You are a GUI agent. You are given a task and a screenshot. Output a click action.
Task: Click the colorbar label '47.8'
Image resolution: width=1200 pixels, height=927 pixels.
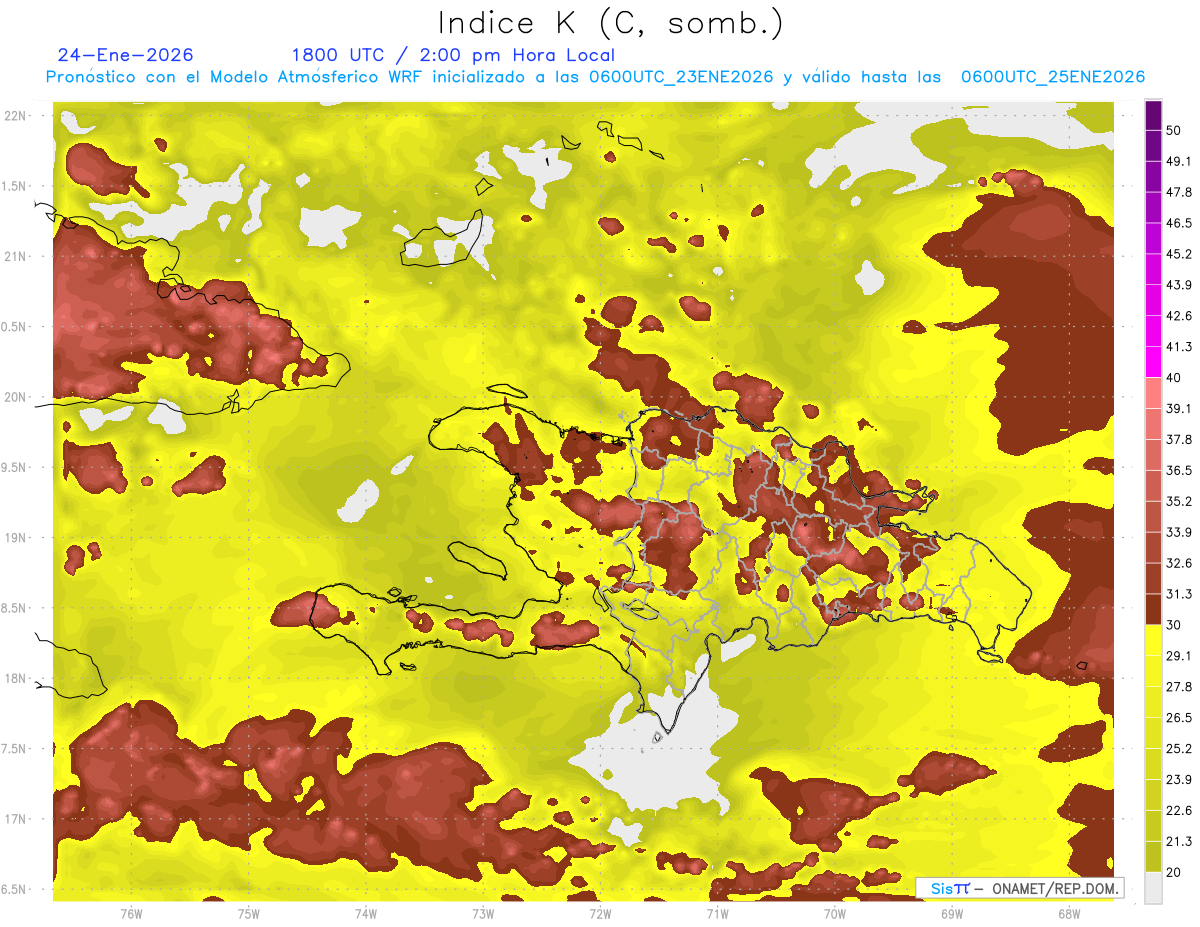point(1179,192)
